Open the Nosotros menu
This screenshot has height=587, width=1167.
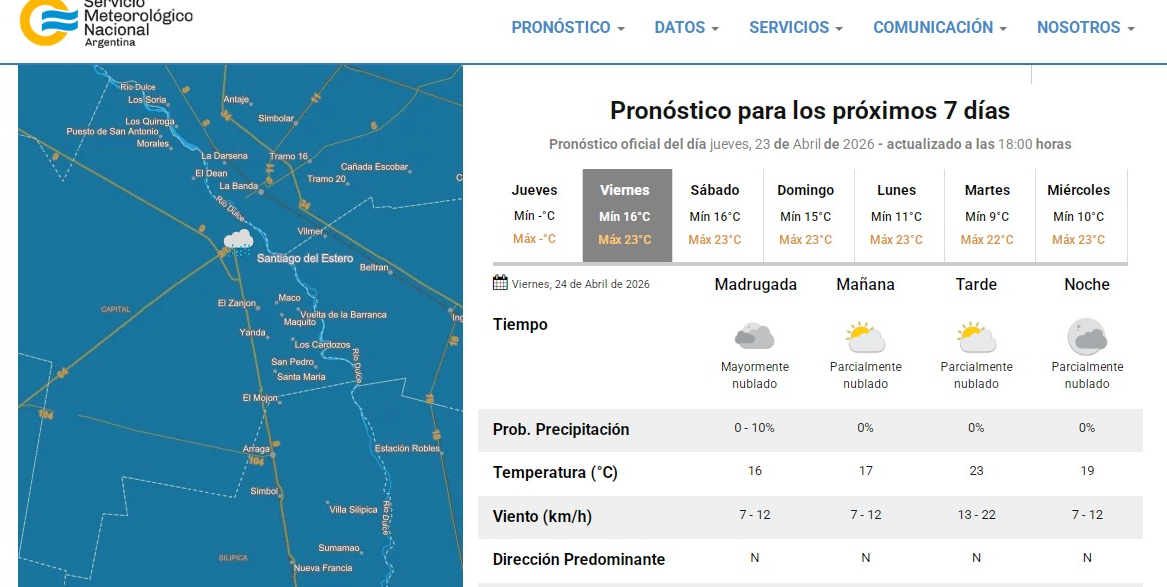point(1085,28)
